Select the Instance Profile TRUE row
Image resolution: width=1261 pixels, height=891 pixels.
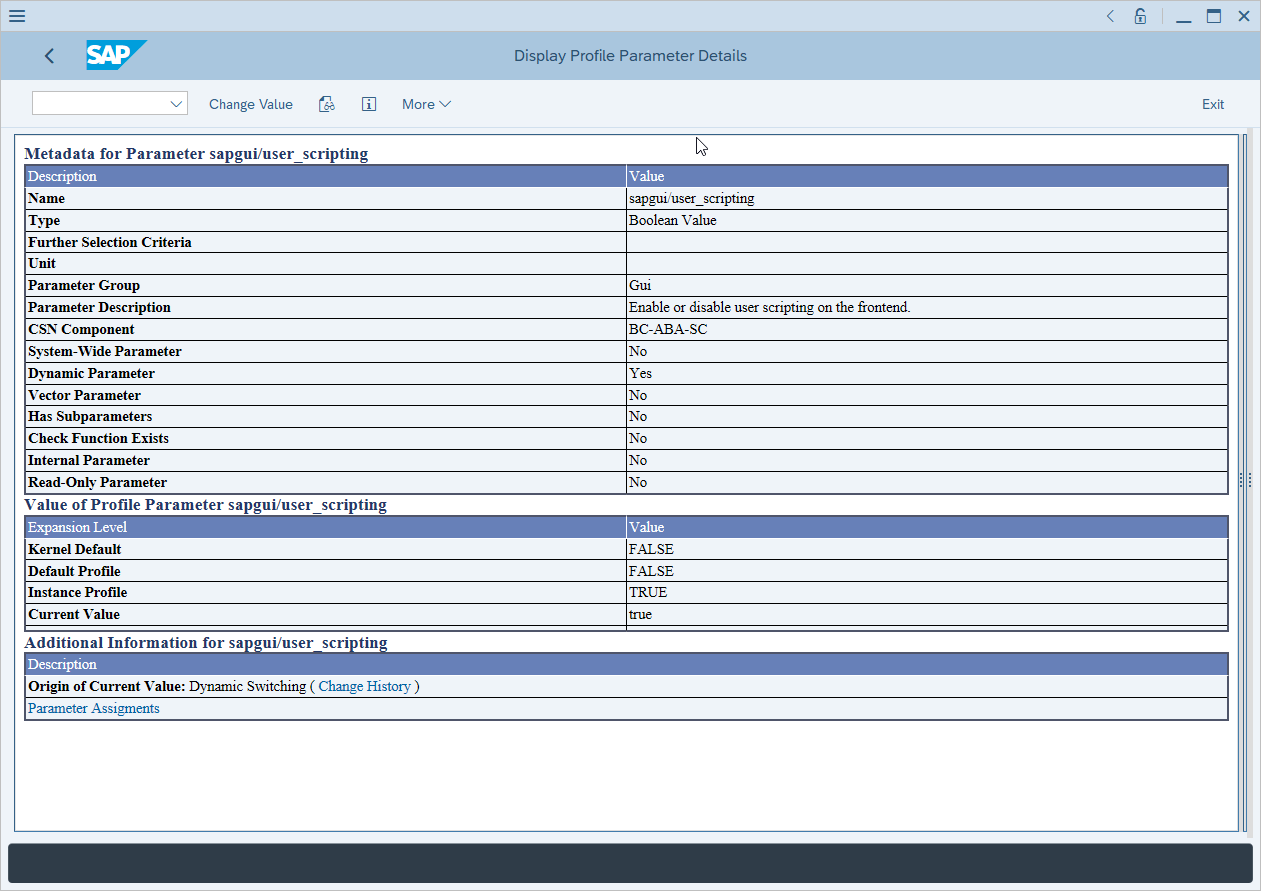(x=300, y=592)
